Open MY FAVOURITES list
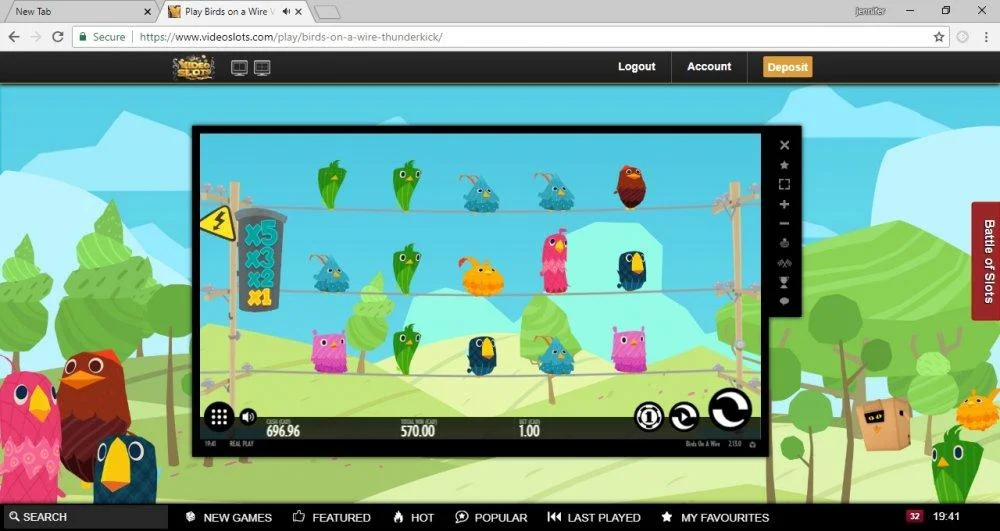Image resolution: width=1000 pixels, height=531 pixels. click(x=715, y=518)
